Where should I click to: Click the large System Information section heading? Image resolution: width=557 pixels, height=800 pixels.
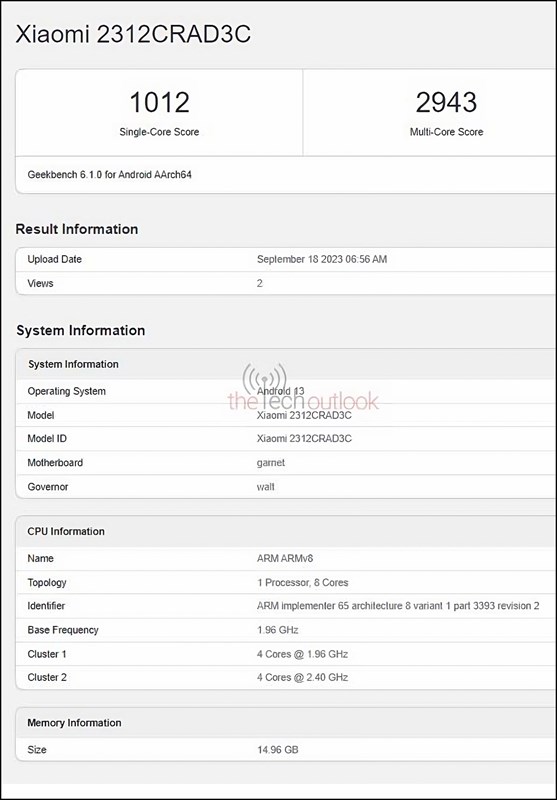tap(81, 331)
